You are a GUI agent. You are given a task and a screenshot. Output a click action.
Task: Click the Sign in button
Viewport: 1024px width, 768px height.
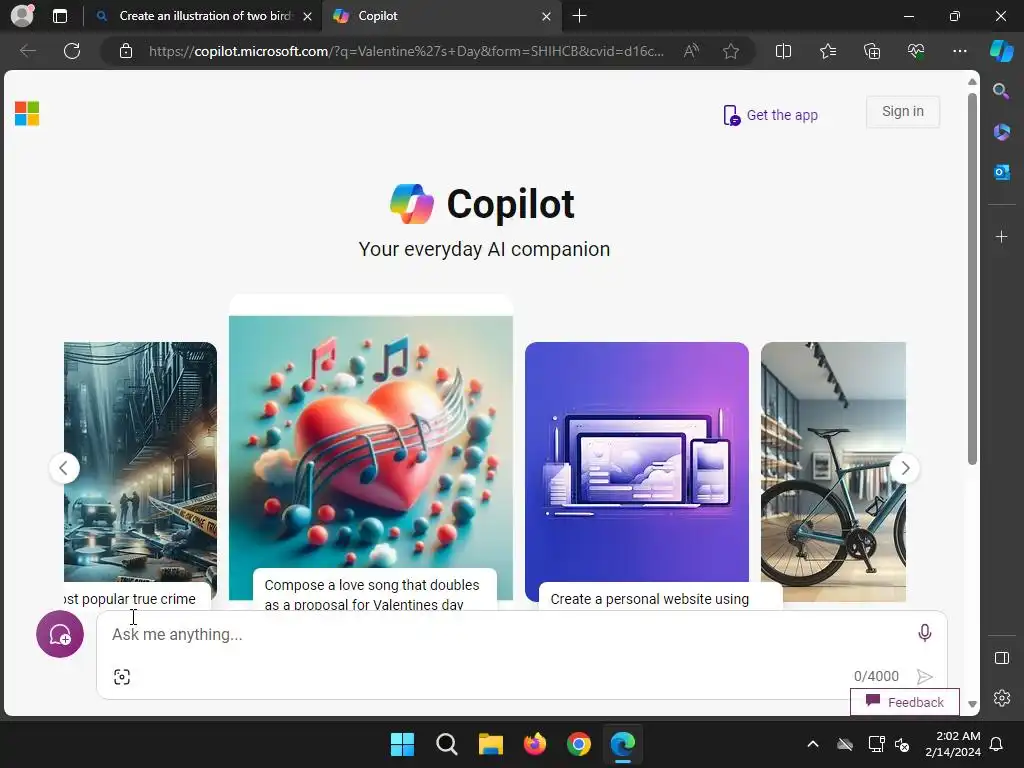point(903,112)
